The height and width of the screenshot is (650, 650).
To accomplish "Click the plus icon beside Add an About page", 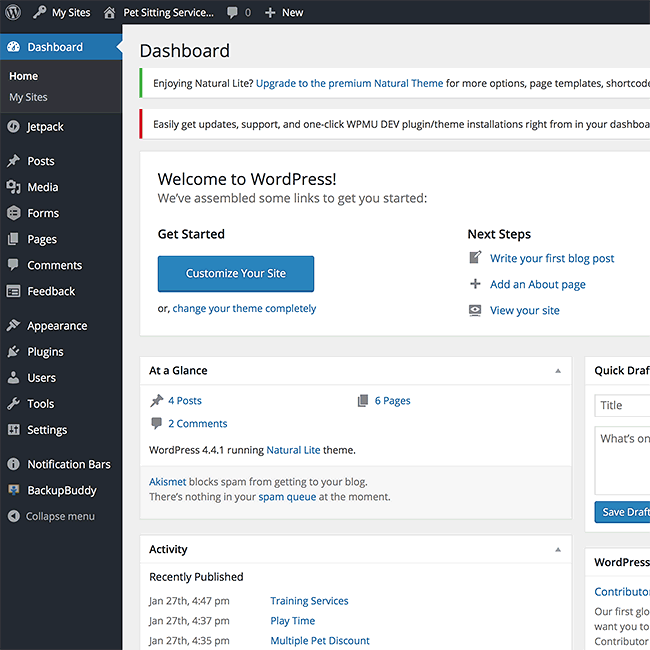I will coord(475,284).
